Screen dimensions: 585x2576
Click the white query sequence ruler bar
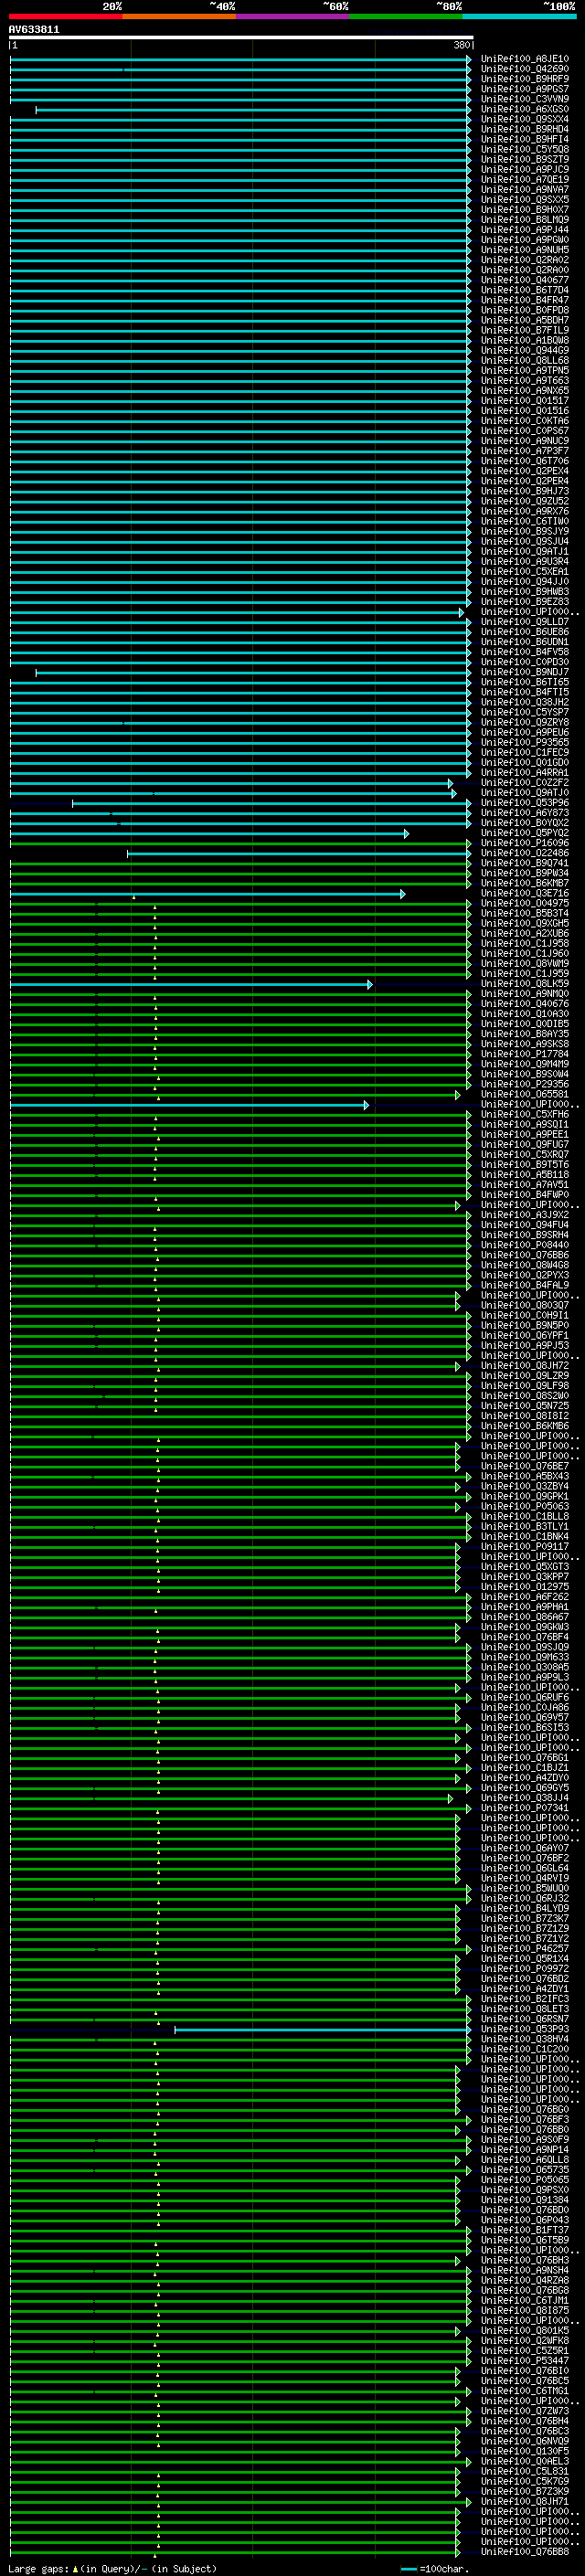(x=240, y=38)
